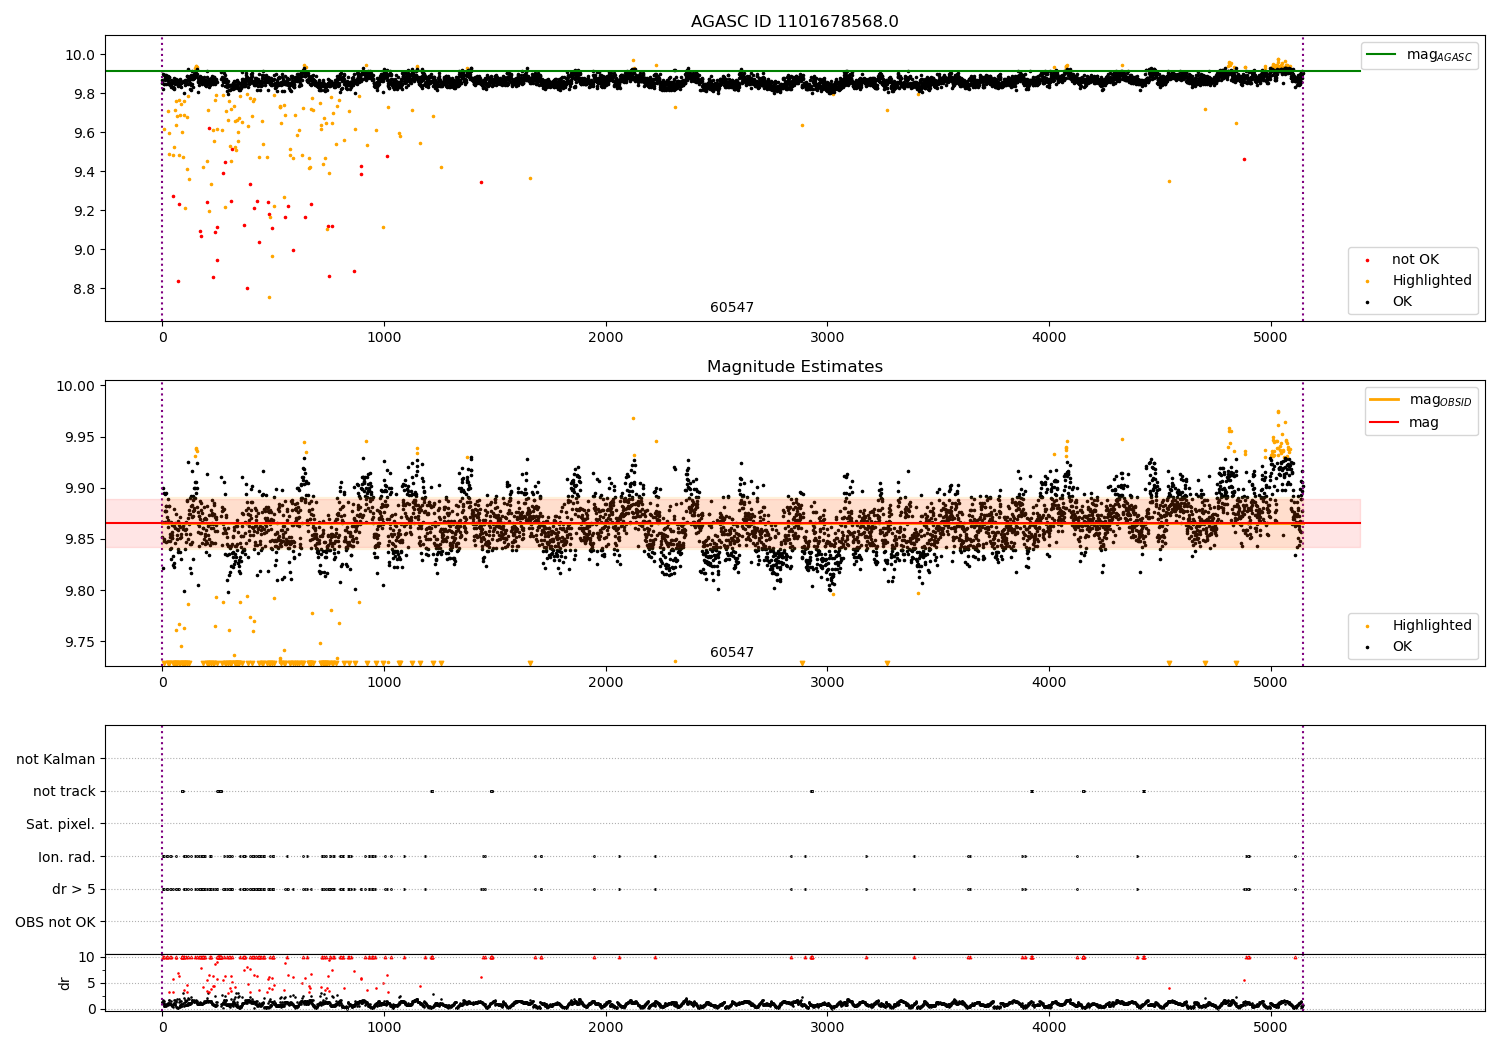Screen dimensions: 1500x1050
Task: Click the '9.80' y-tick of Magnitude Estimates
Action: 82,591
